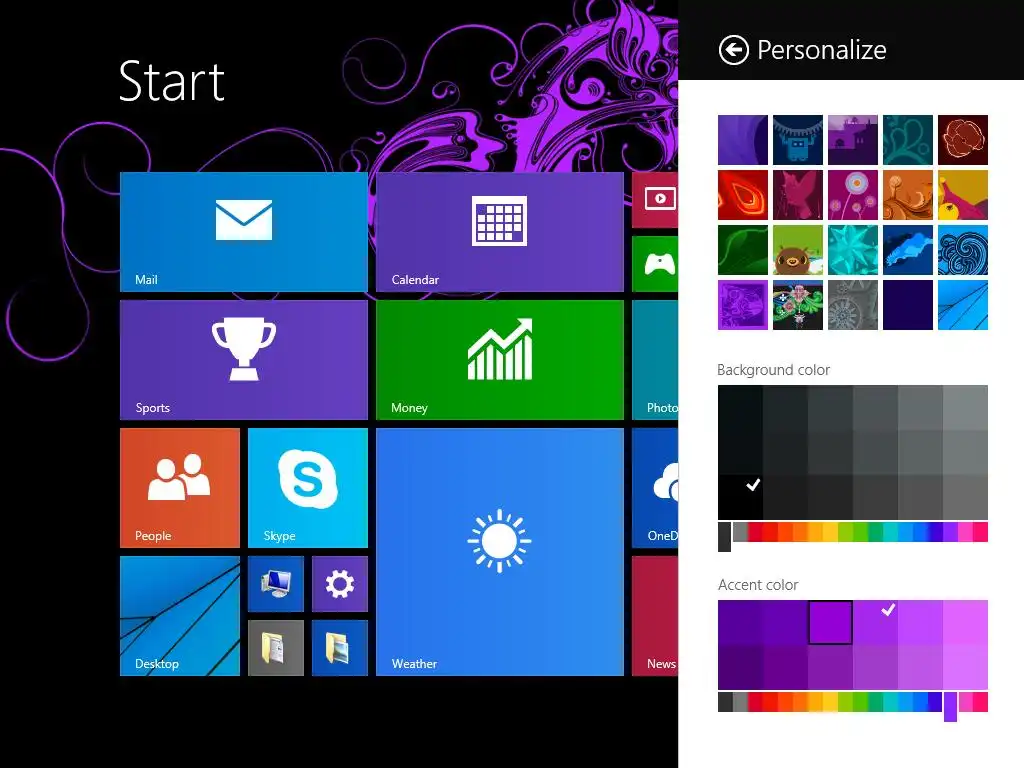Choose the checked purple accent color swatch
1024x768 pixels.
pos(875,622)
